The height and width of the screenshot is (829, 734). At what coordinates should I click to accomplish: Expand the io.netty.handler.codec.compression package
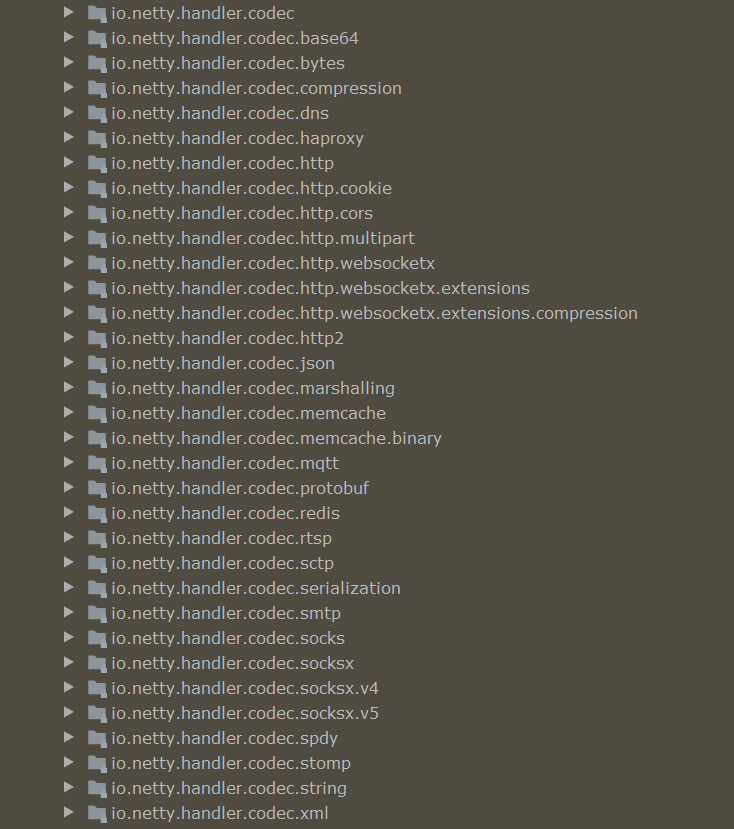(69, 88)
